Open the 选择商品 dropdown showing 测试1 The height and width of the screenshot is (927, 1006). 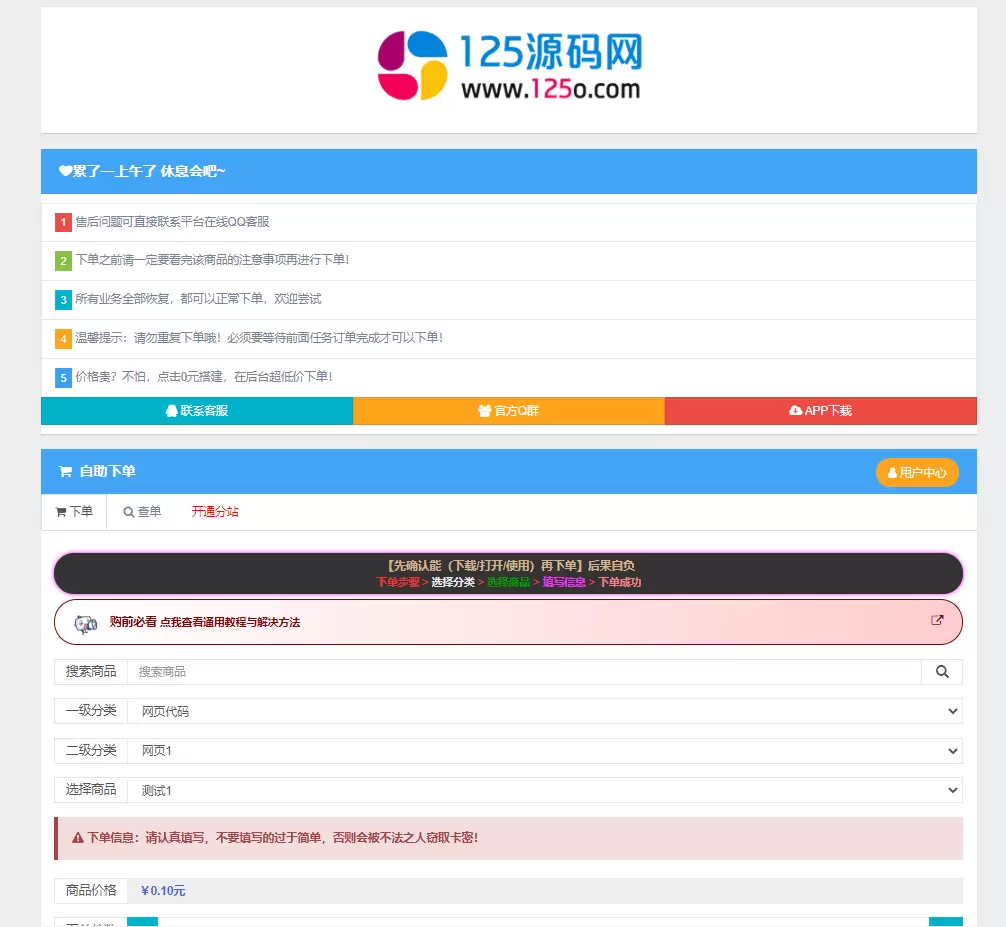(544, 790)
